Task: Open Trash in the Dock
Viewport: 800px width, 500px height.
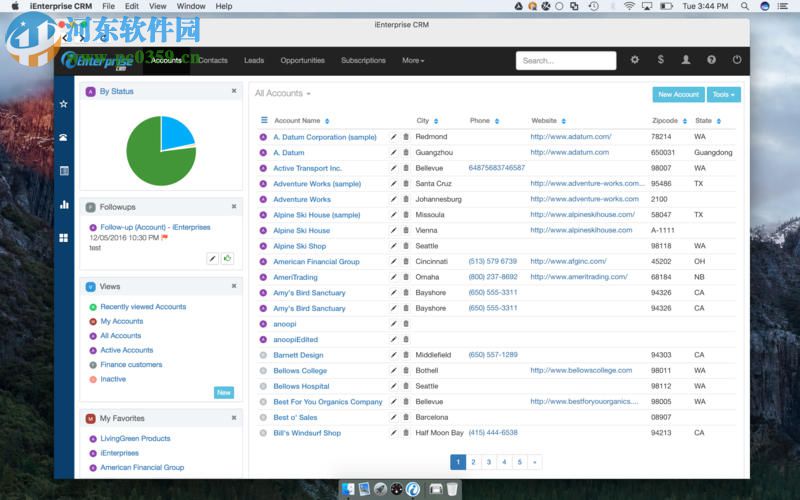Action: [x=452, y=489]
